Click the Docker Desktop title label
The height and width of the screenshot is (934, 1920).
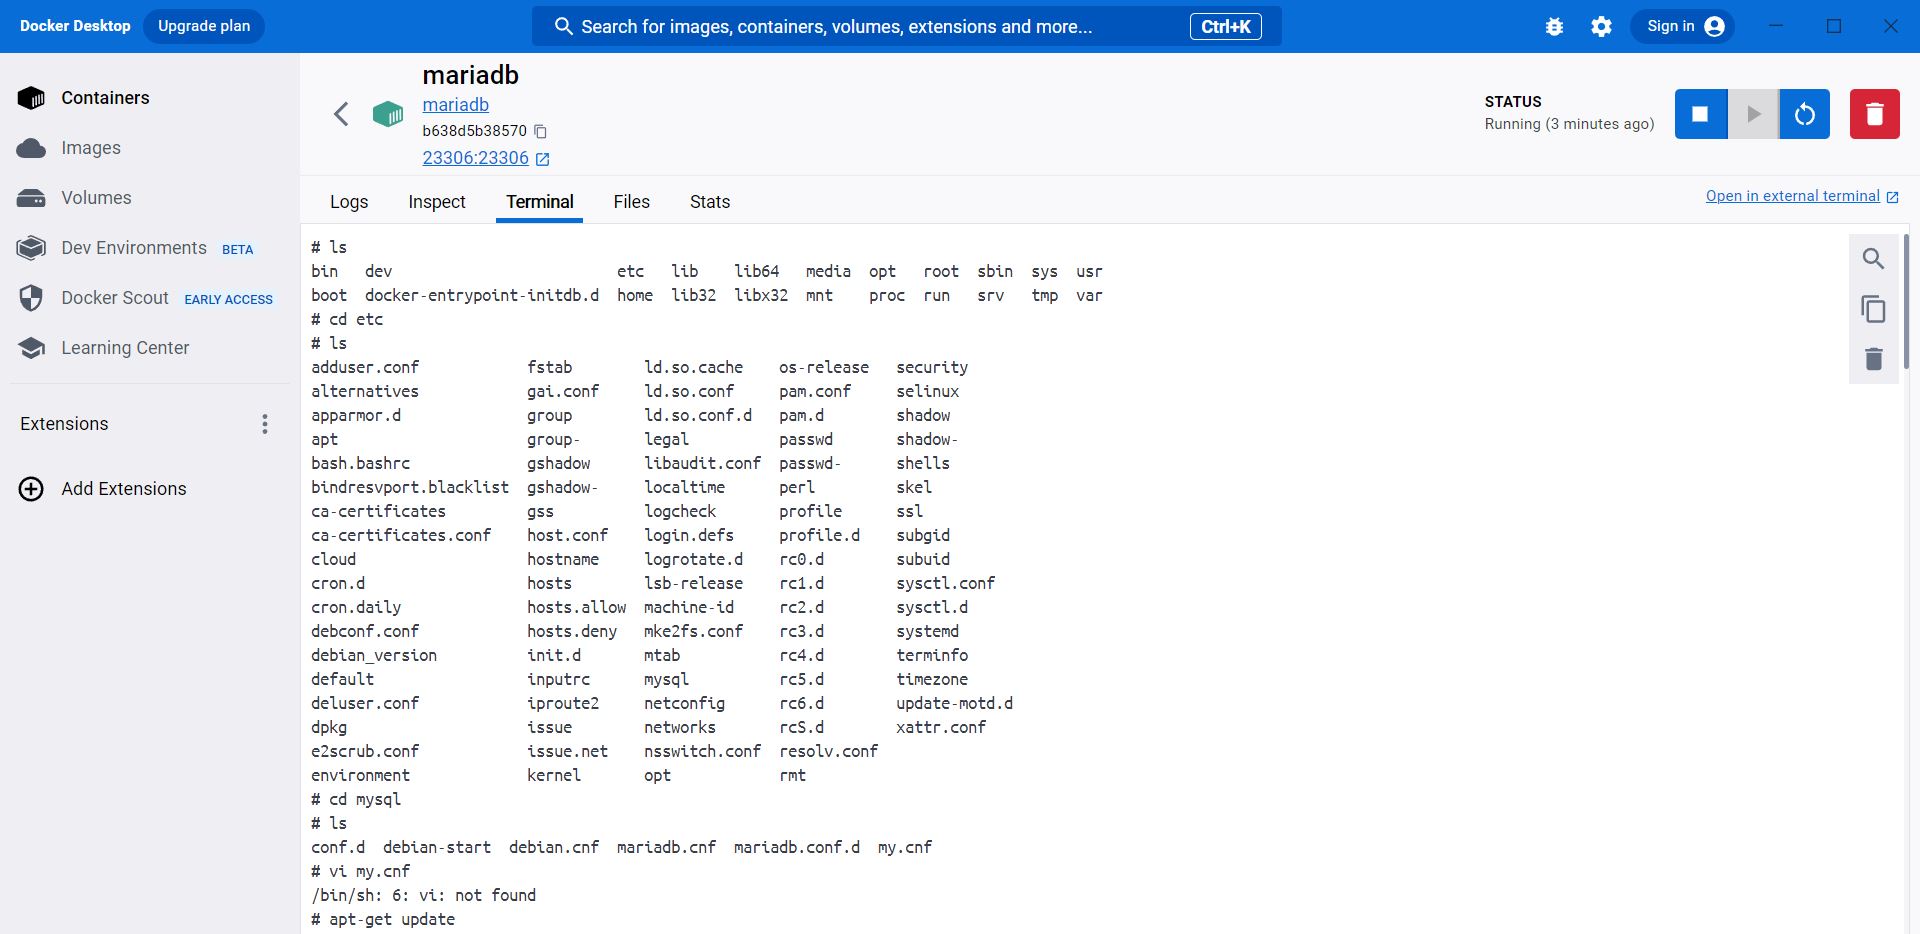tap(75, 26)
